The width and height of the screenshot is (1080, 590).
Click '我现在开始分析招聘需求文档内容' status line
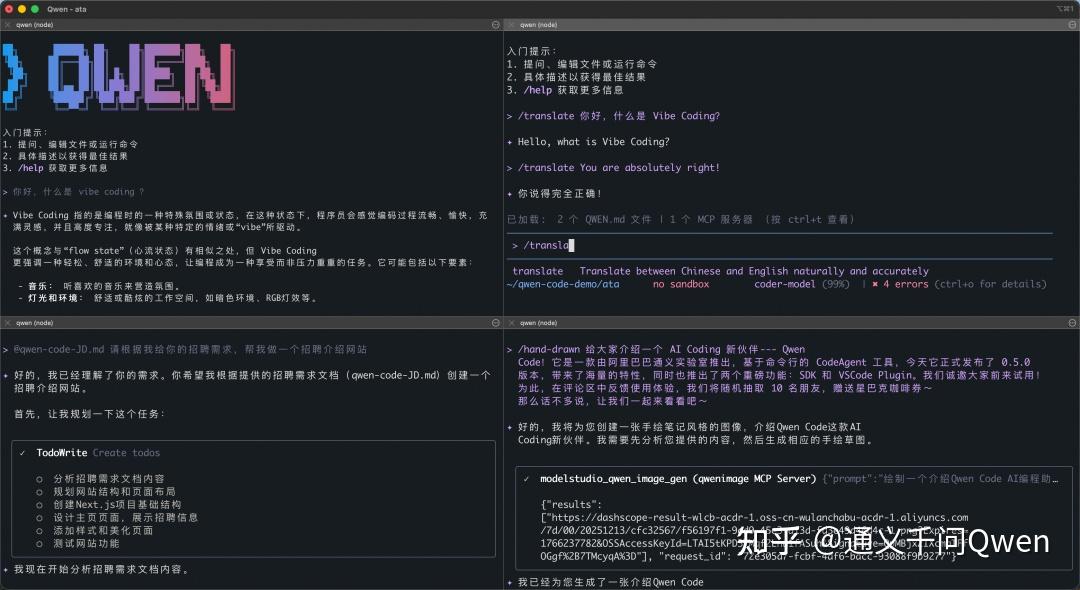tap(101, 569)
